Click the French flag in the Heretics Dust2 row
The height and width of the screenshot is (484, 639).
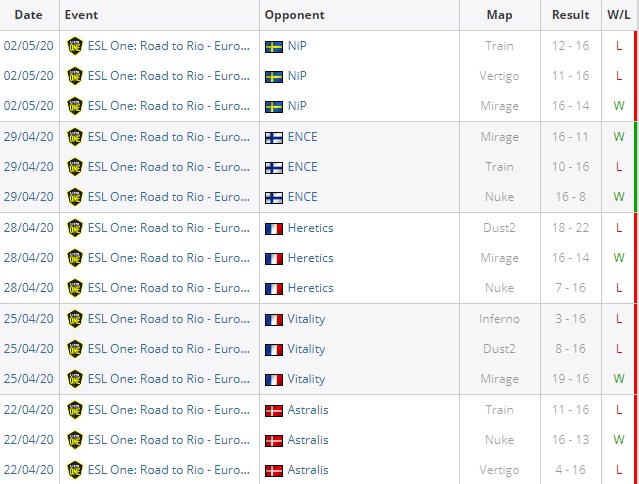(x=273, y=228)
